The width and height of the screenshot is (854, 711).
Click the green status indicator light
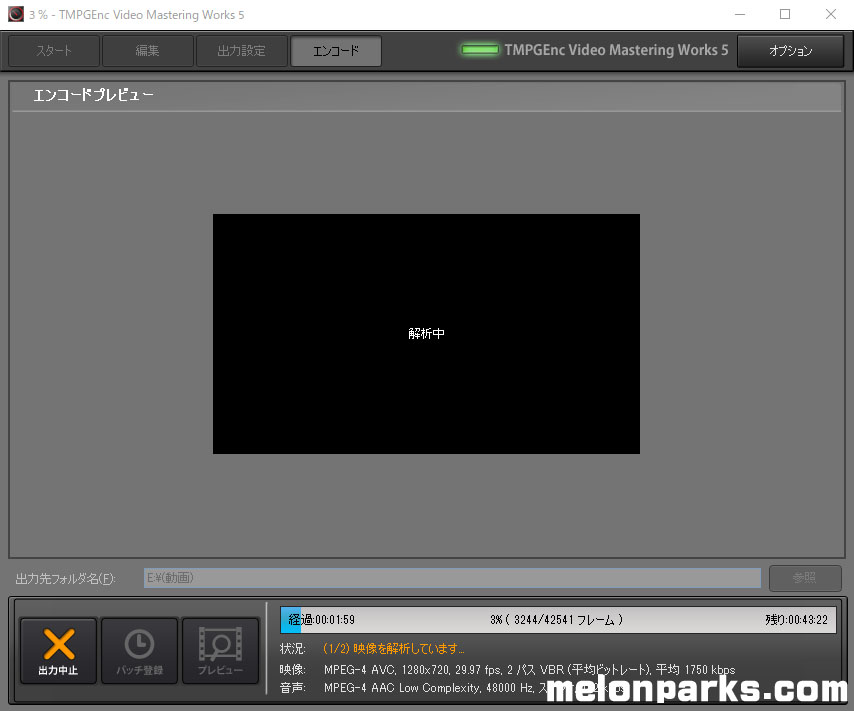479,50
